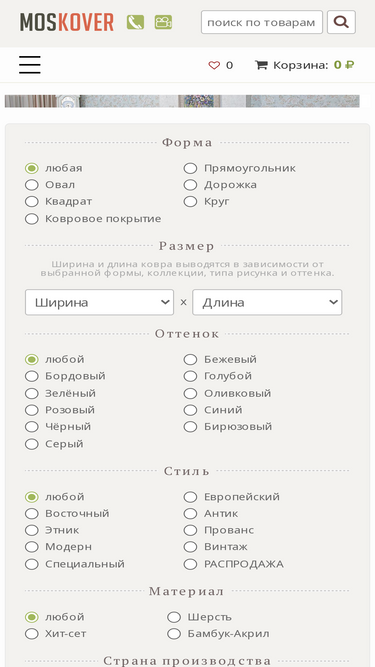This screenshot has width=375, height=667.
Task: Click the MOSKOVER logo
Action: click(x=67, y=22)
